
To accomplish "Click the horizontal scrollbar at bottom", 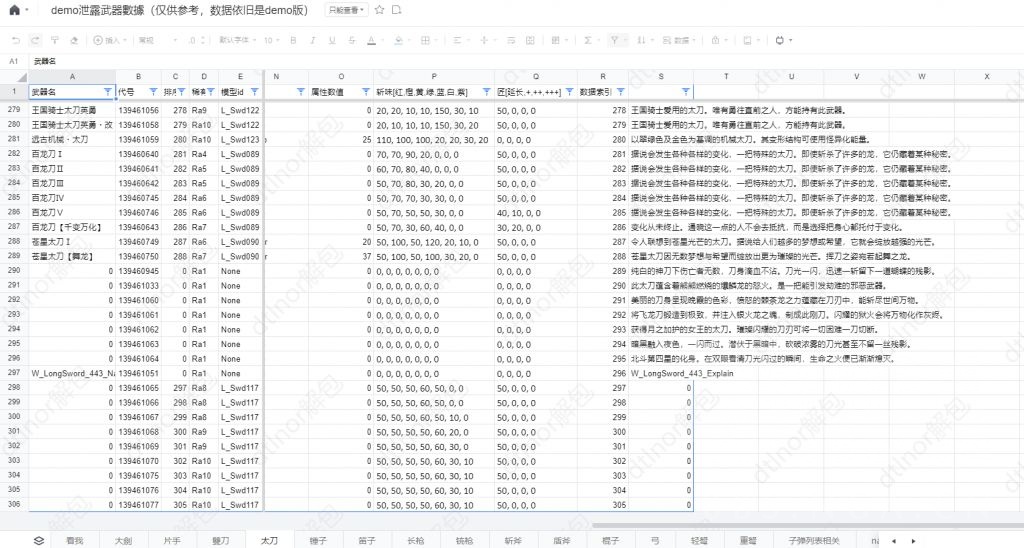I will coord(808,525).
